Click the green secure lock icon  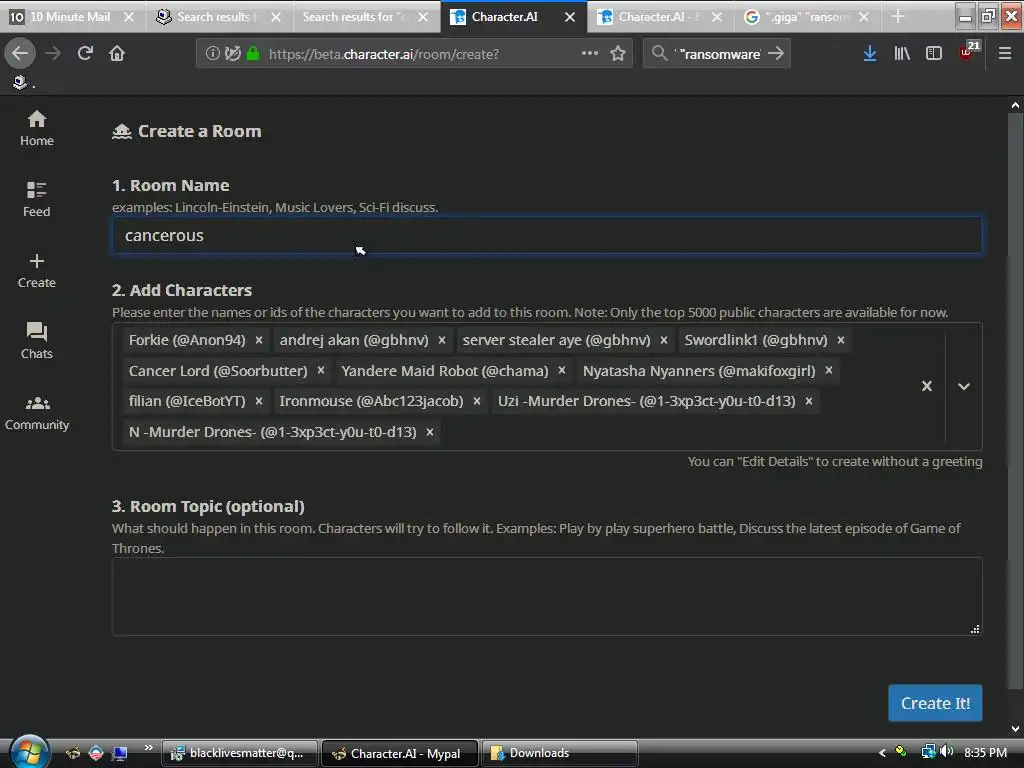[x=253, y=54]
